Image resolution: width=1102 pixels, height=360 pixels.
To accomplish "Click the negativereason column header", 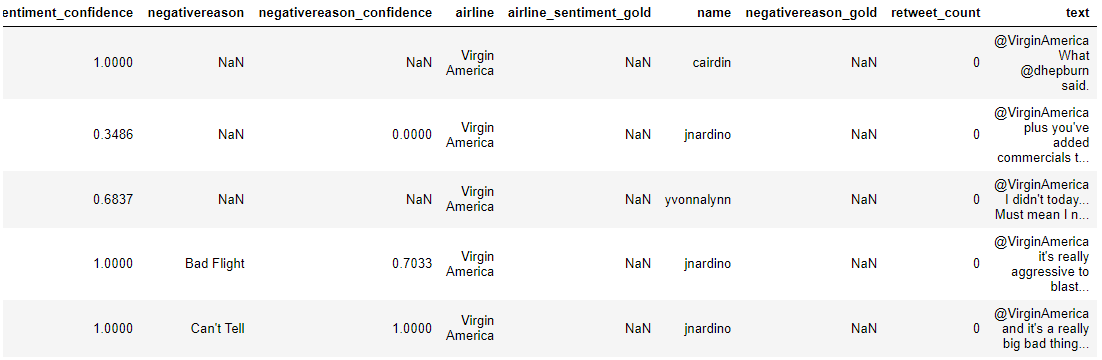I will pyautogui.click(x=195, y=13).
